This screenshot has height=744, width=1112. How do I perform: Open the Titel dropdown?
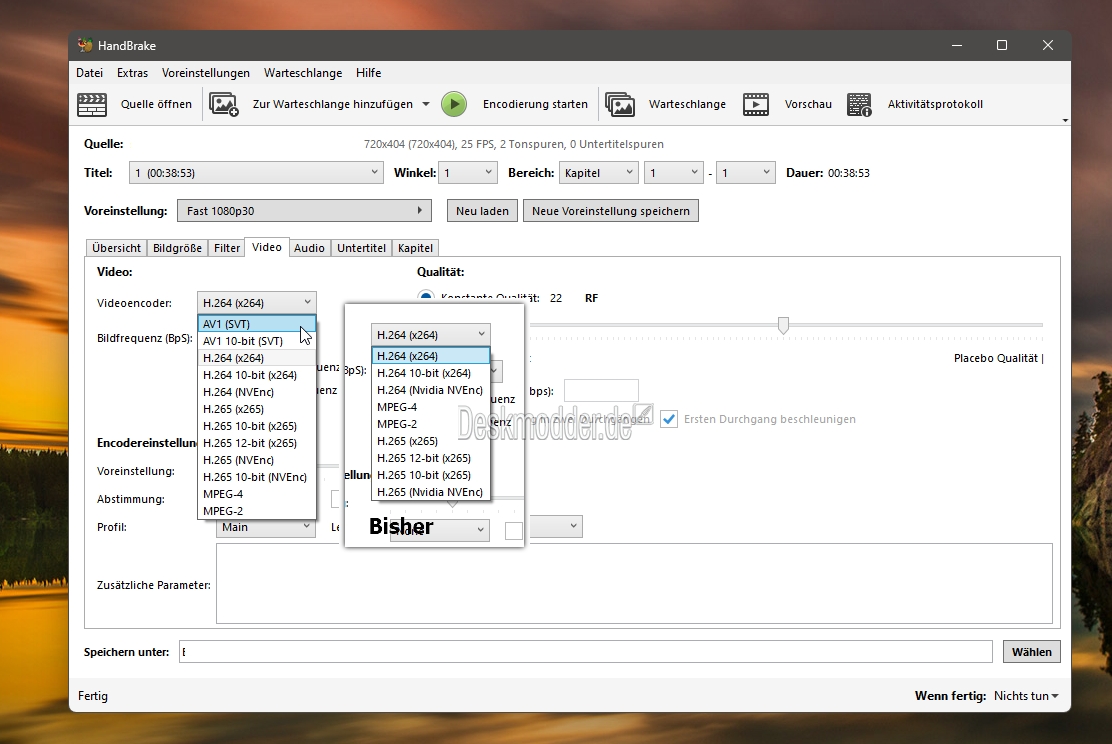tap(256, 173)
